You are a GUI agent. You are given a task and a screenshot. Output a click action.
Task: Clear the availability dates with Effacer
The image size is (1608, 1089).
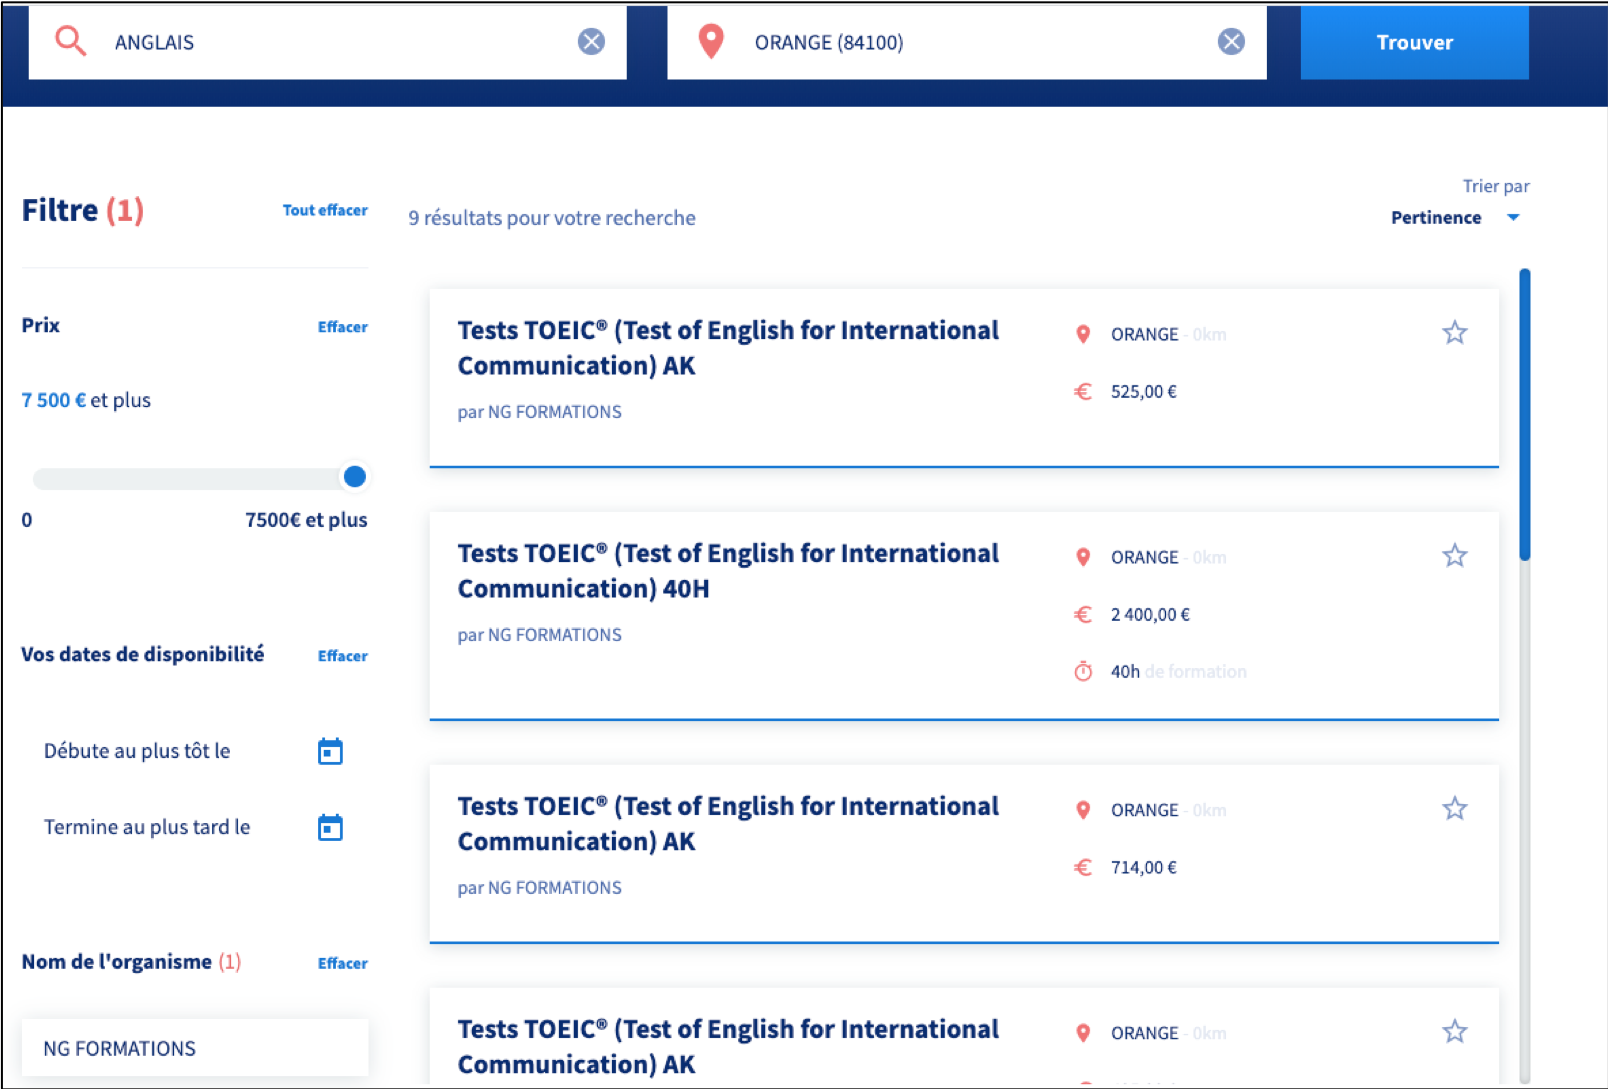click(343, 656)
